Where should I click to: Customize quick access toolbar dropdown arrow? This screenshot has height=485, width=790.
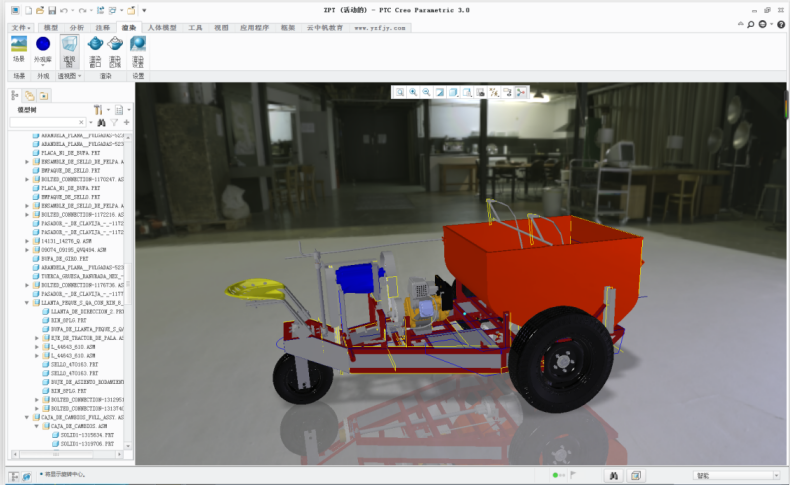click(144, 10)
